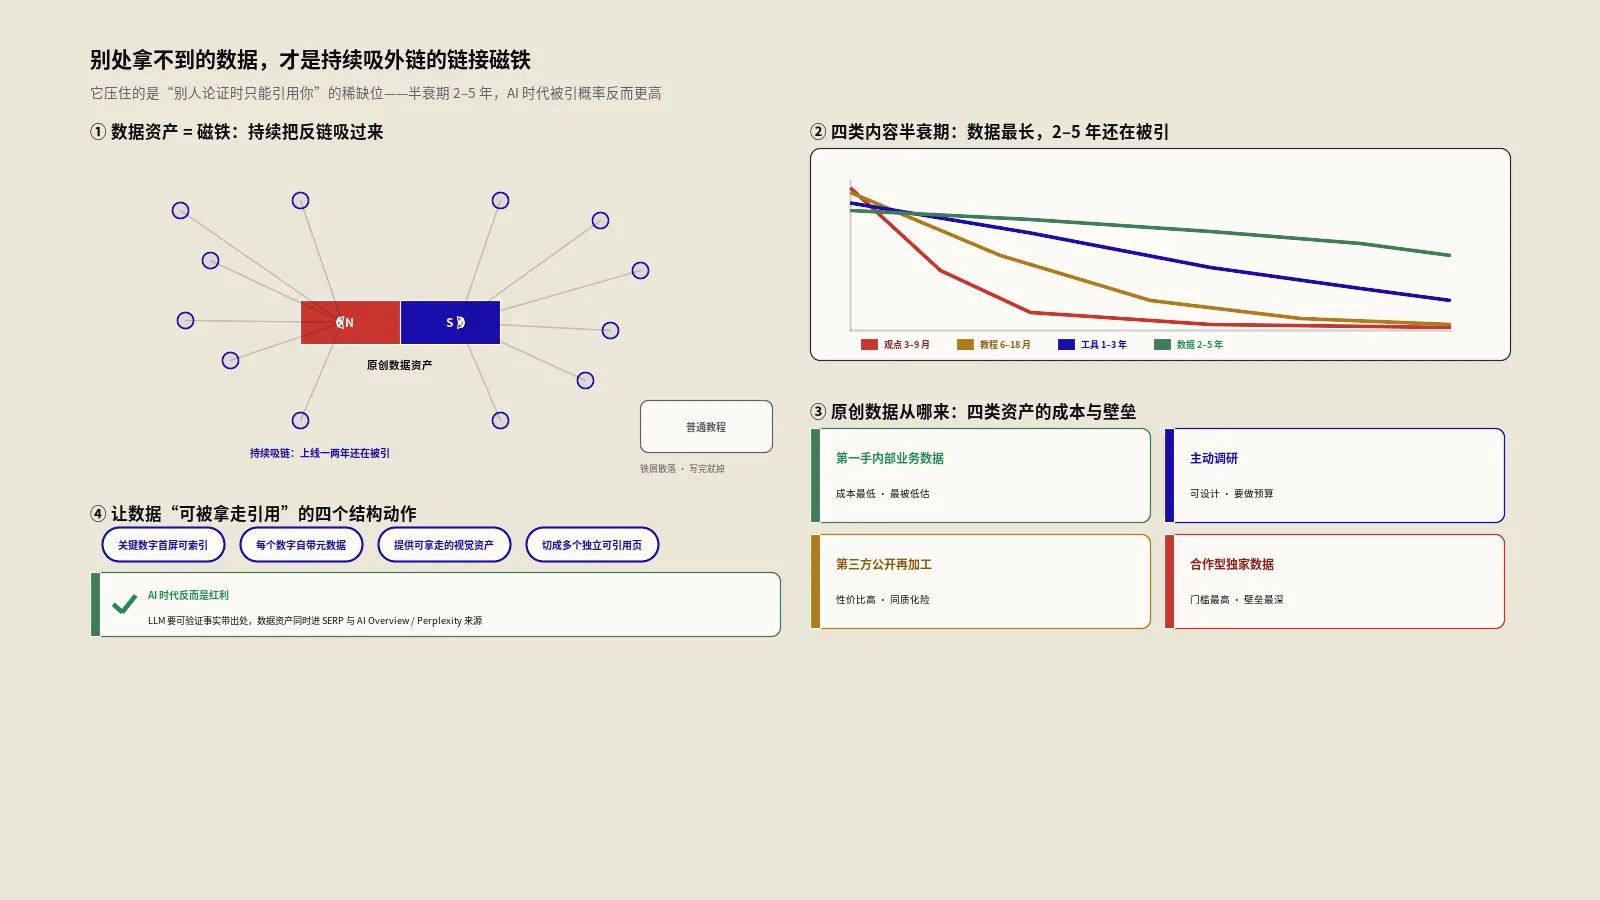Click heading ④ 让数据可被拿走引用
This screenshot has height=900, width=1600.
click(x=253, y=514)
